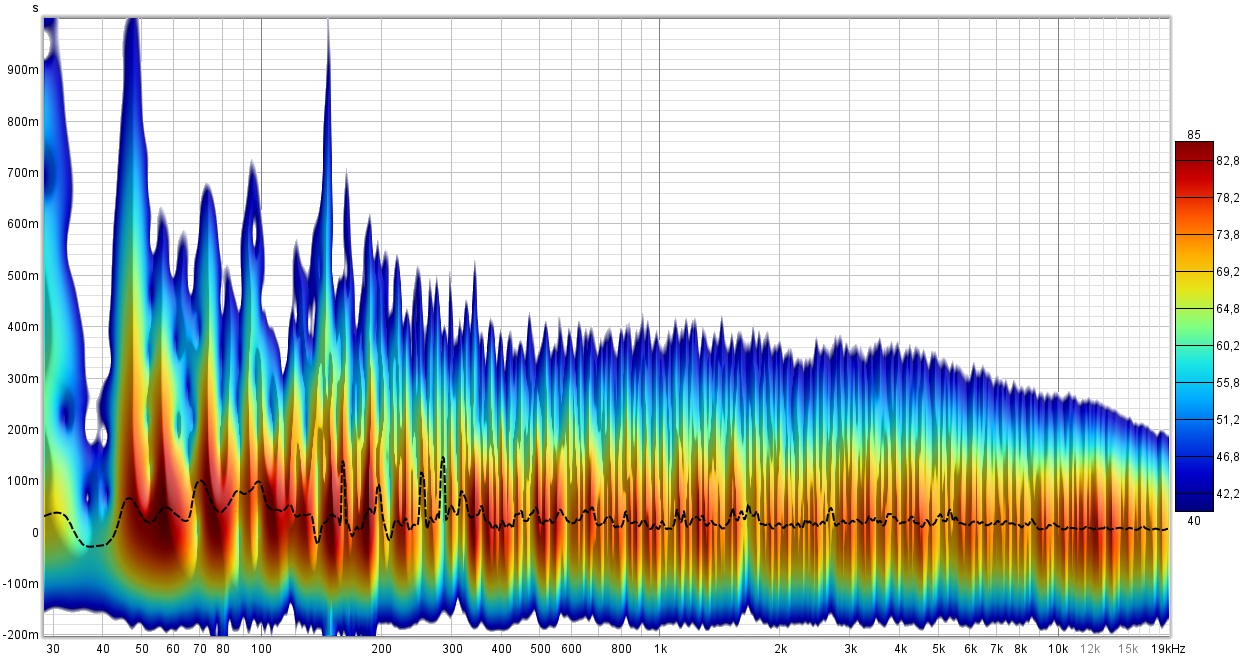Click the 40 dB minimum label below the color scale

pyautogui.click(x=1193, y=520)
